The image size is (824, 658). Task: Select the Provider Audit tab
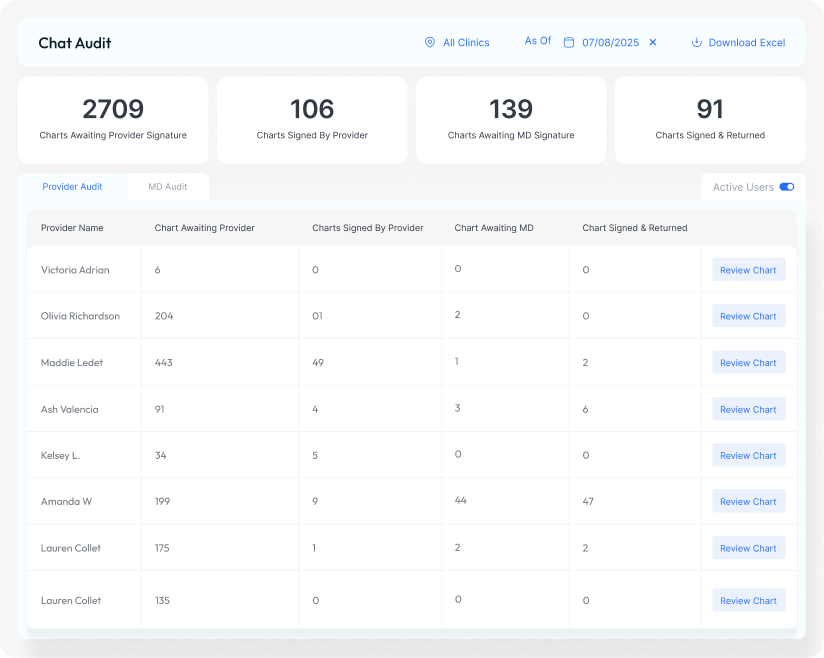tap(73, 187)
